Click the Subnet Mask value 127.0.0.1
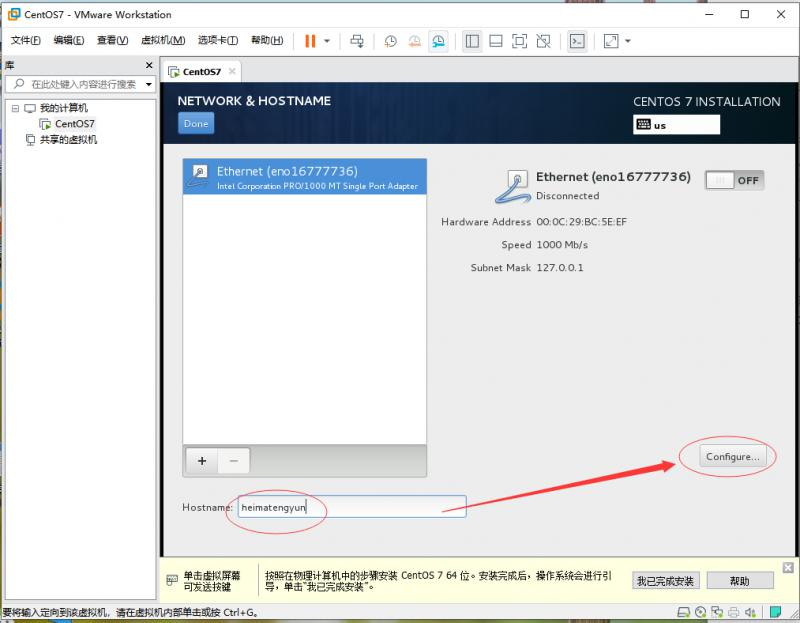800x623 pixels. [560, 268]
